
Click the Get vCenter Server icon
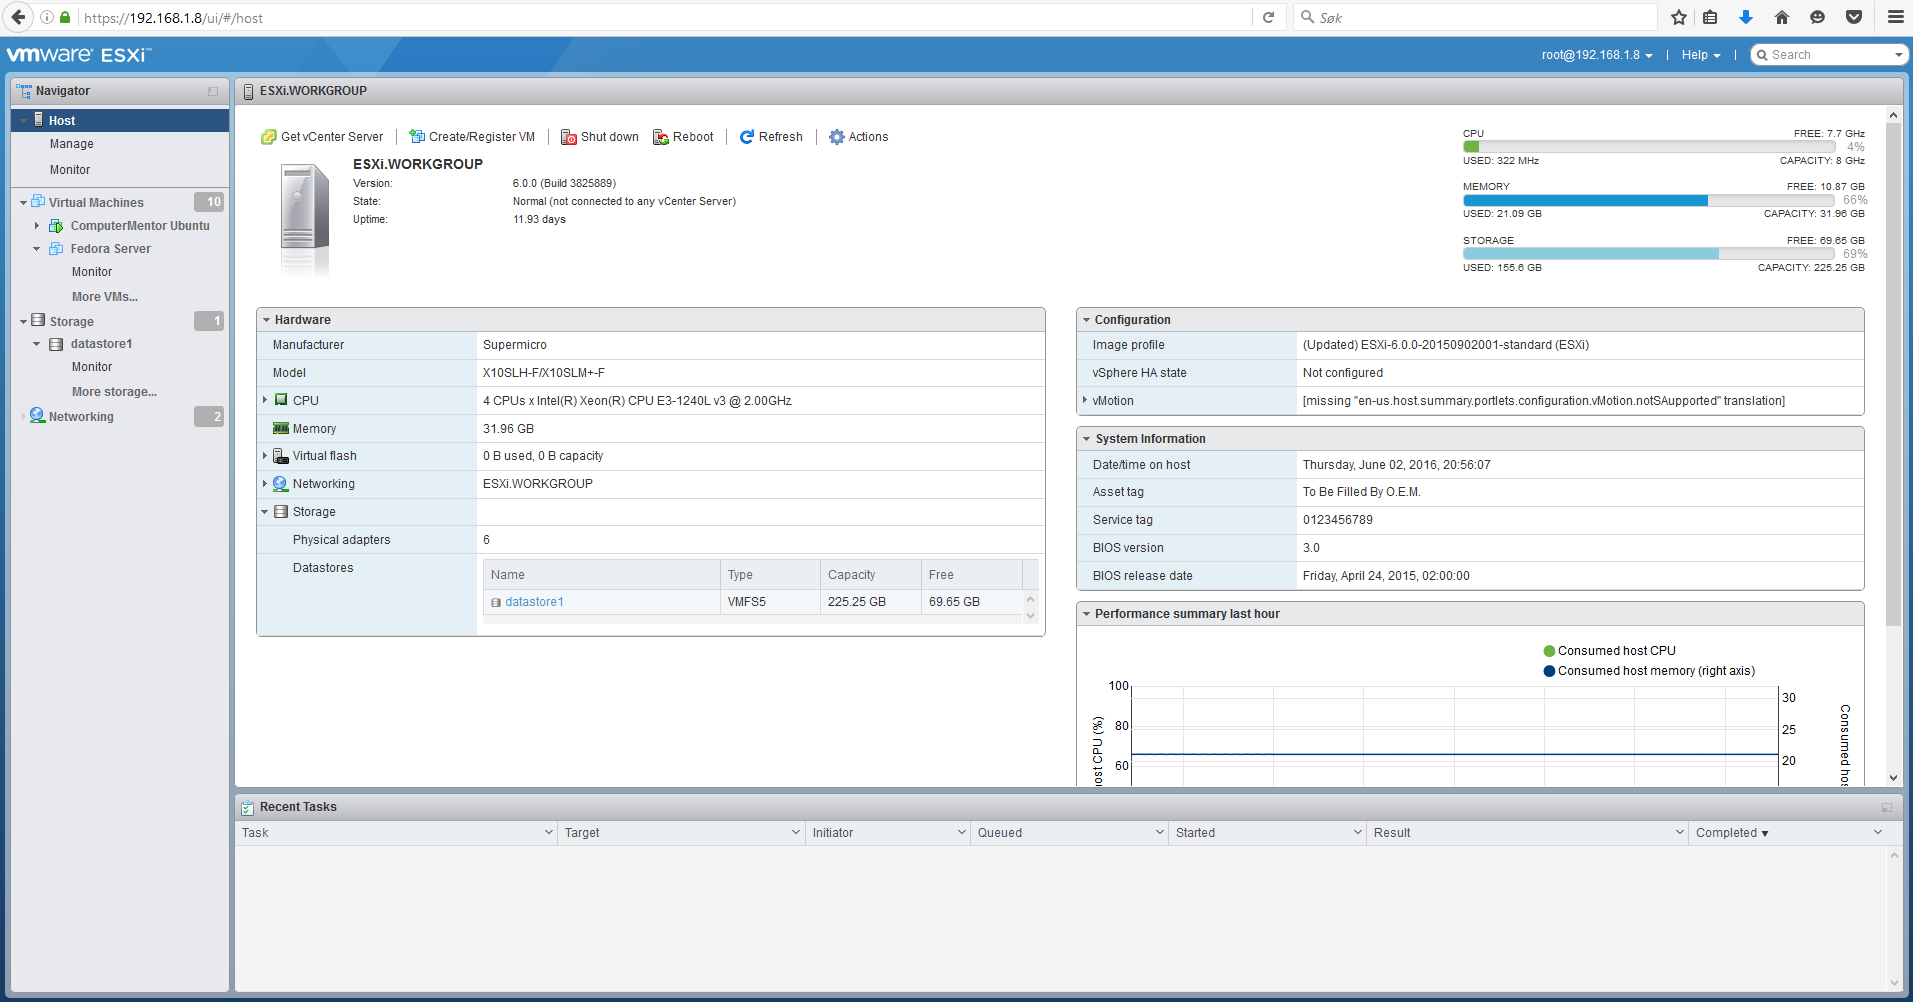tap(268, 137)
